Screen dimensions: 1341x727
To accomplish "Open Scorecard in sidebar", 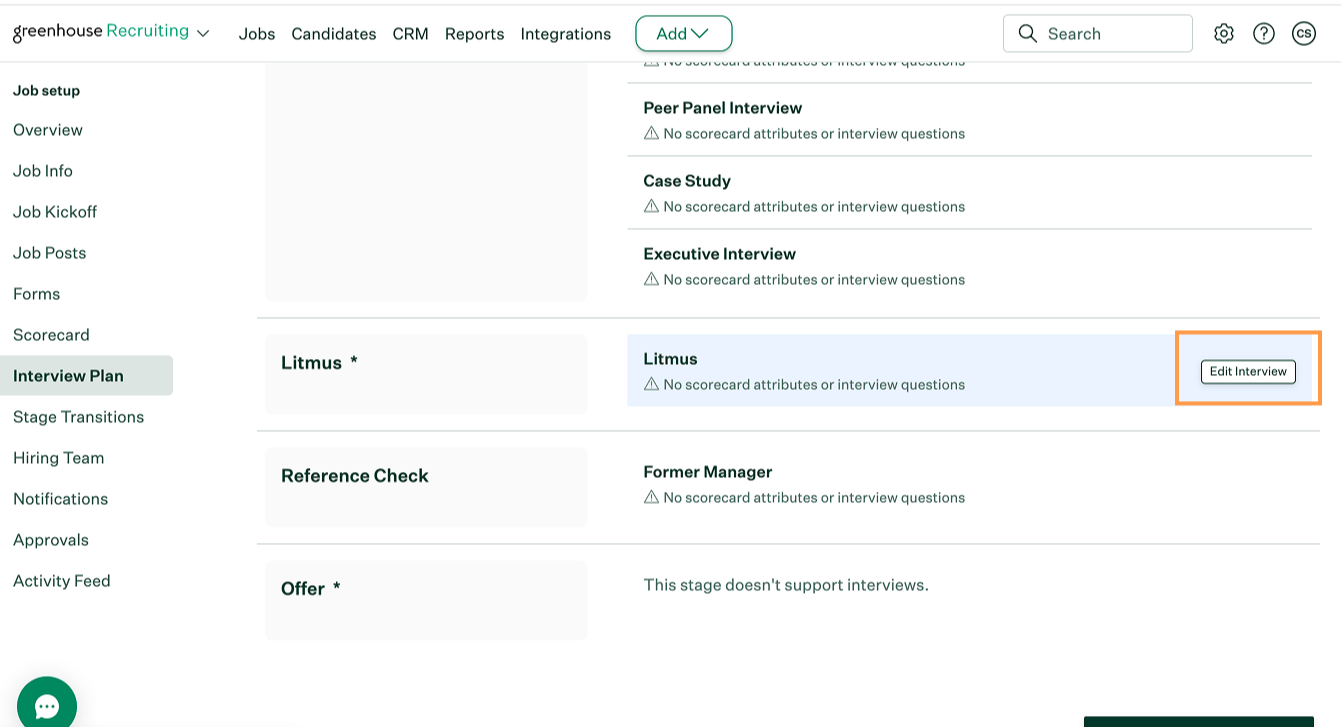I will (51, 335).
